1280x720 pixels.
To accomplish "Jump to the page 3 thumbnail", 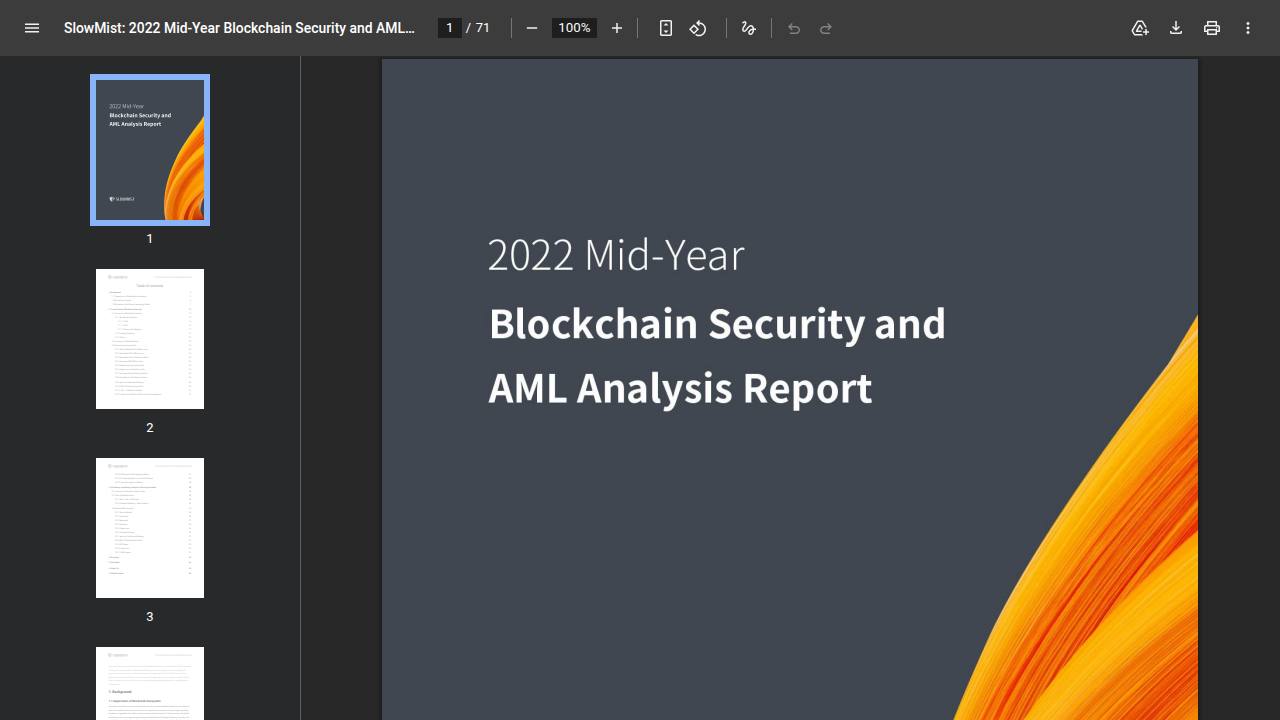I will click(x=150, y=528).
